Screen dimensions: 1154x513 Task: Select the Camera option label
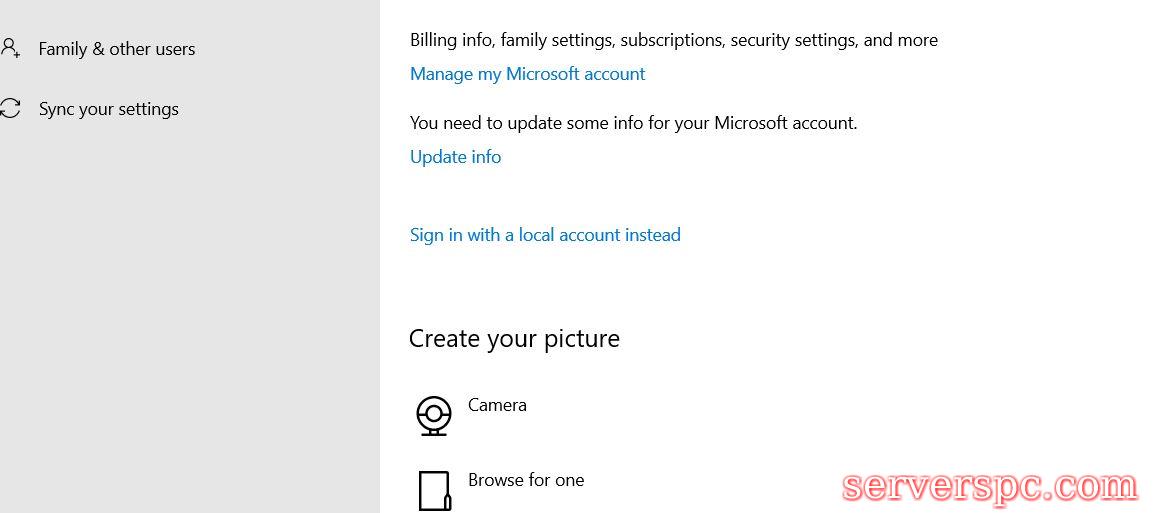pyautogui.click(x=497, y=405)
